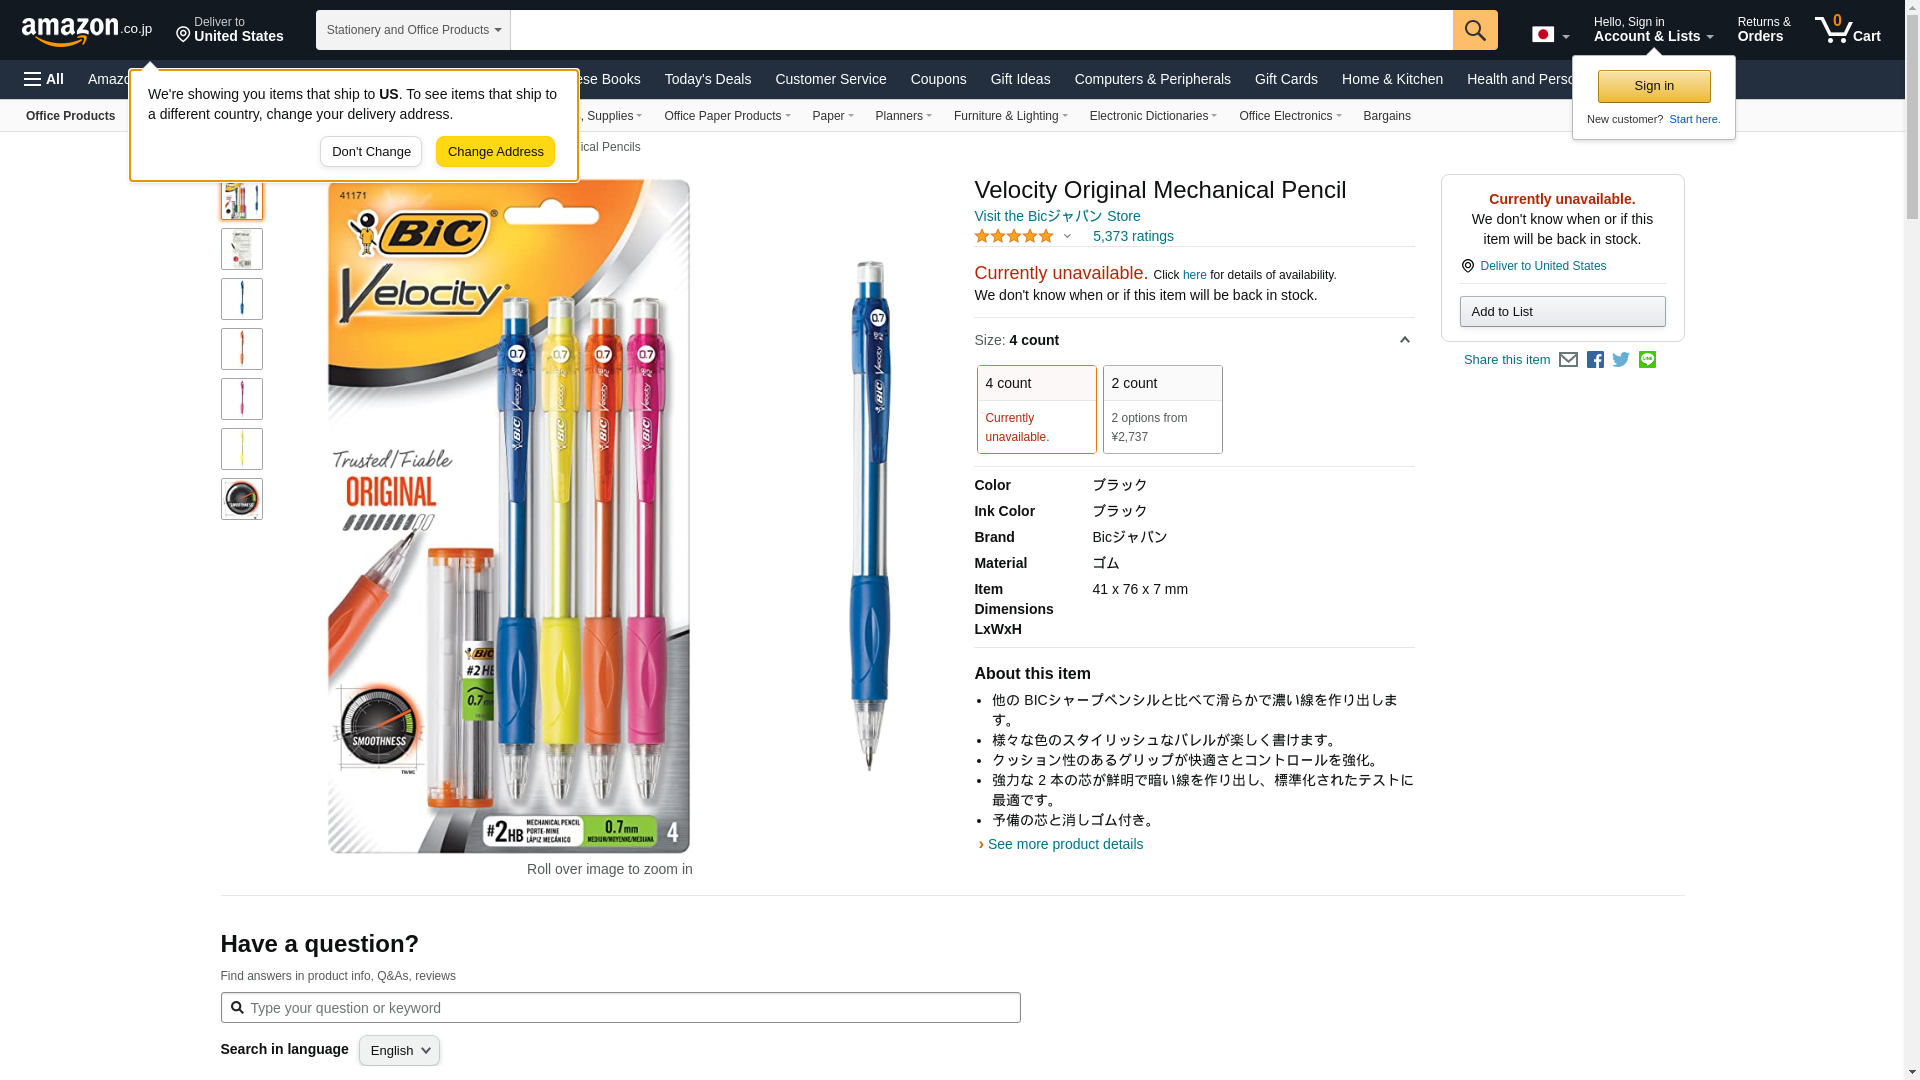Screen dimensions: 1920x1080
Task: Collapse the Size options chevron
Action: [1404, 340]
